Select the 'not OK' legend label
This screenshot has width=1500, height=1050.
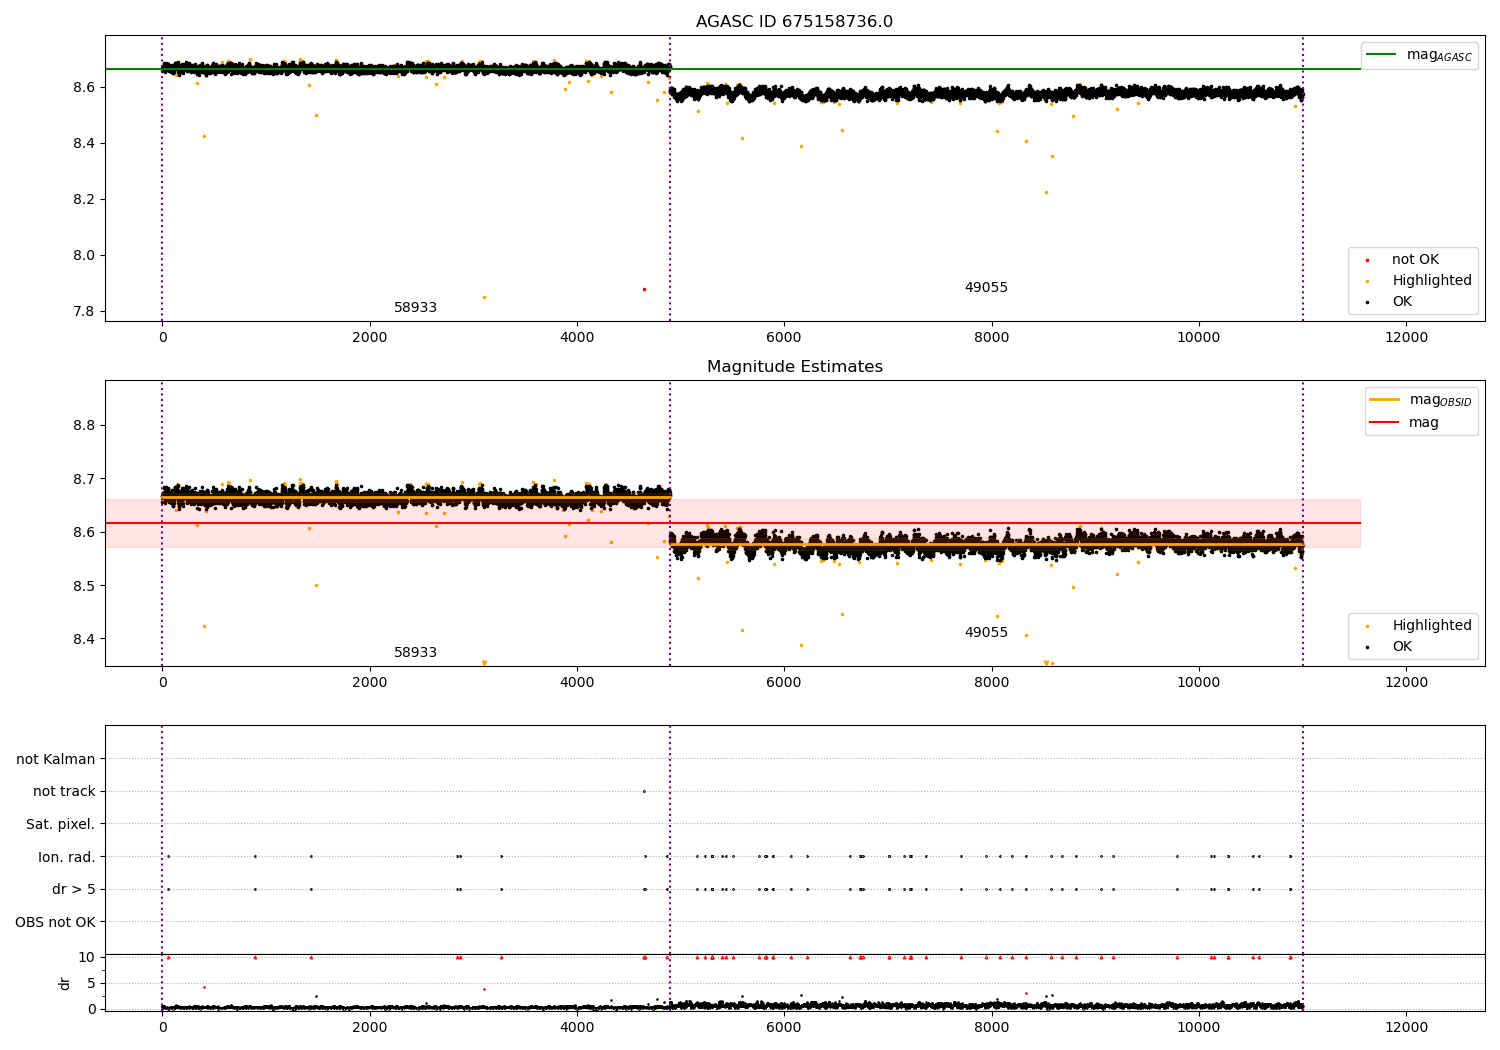[x=1415, y=260]
